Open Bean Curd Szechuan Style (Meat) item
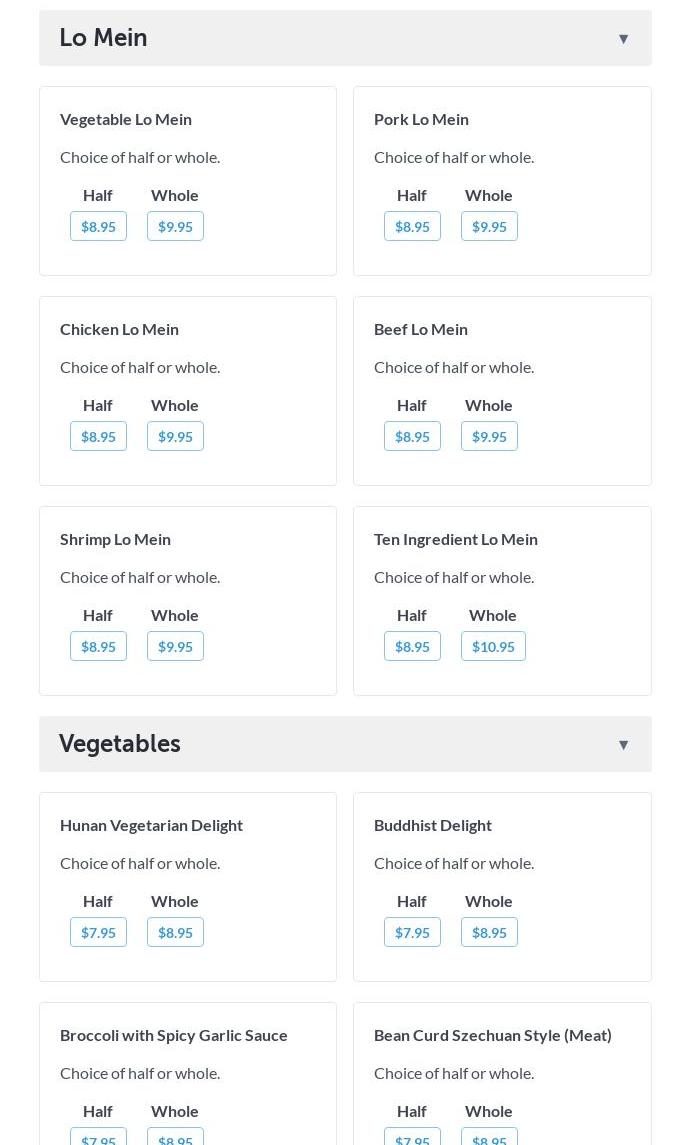Viewport: 690px width, 1145px height. 492,1035
